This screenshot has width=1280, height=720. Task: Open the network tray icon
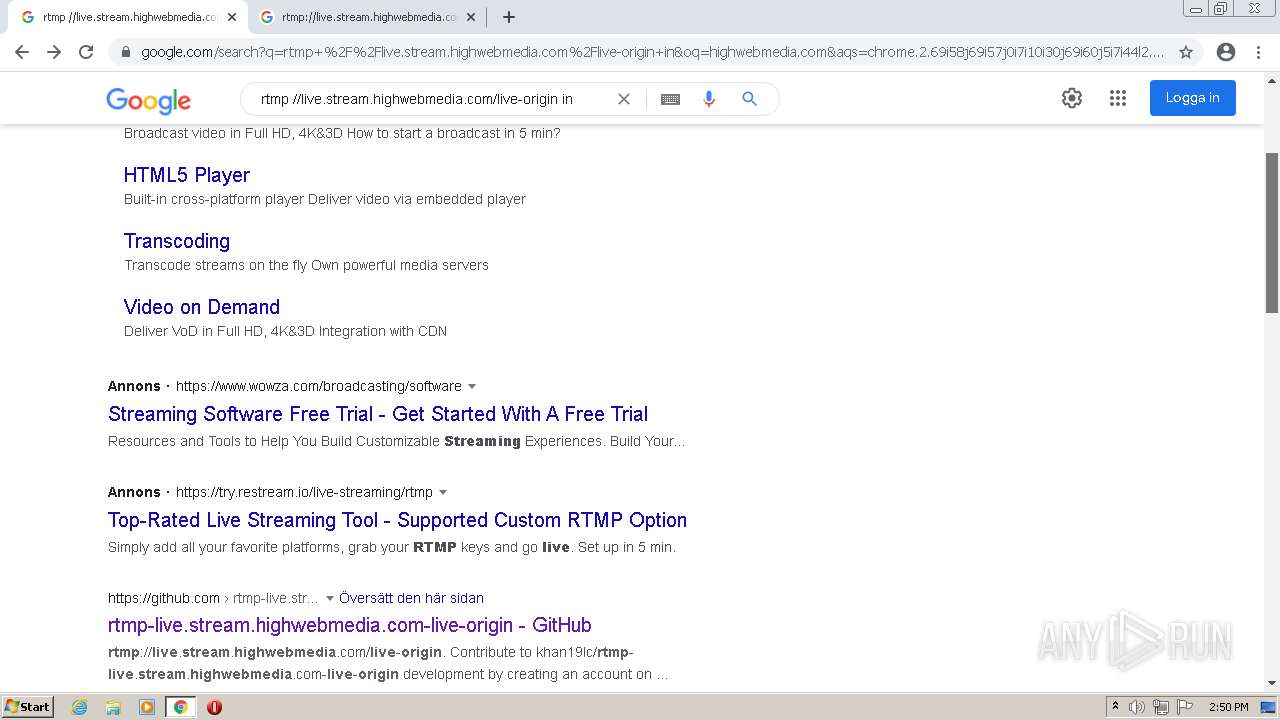pyautogui.click(x=1161, y=707)
